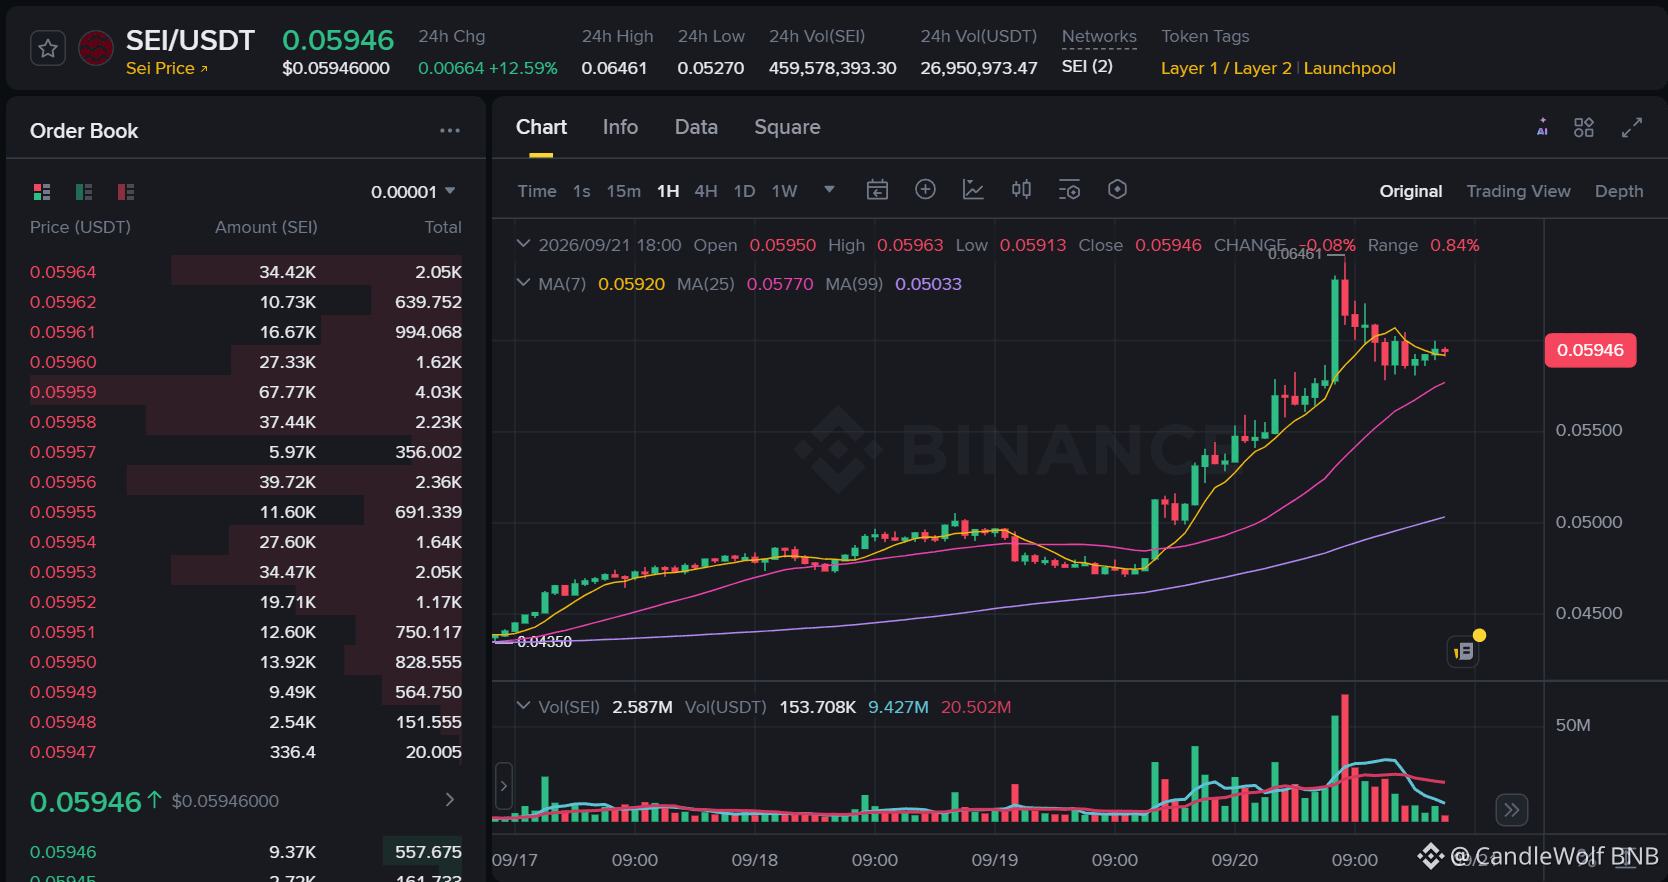Screen dimensions: 1668x882
Task: Show buy and sell orders view
Action: click(x=42, y=191)
